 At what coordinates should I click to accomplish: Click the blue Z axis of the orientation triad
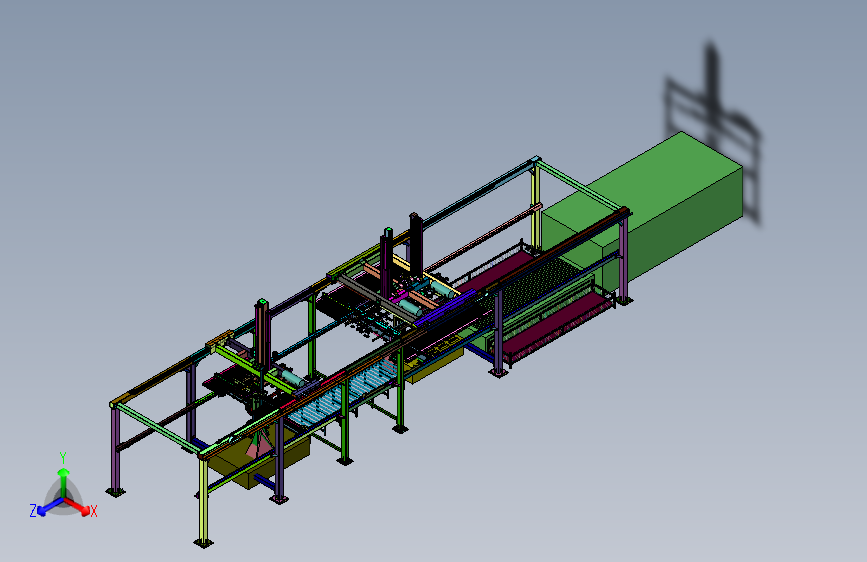click(50, 506)
